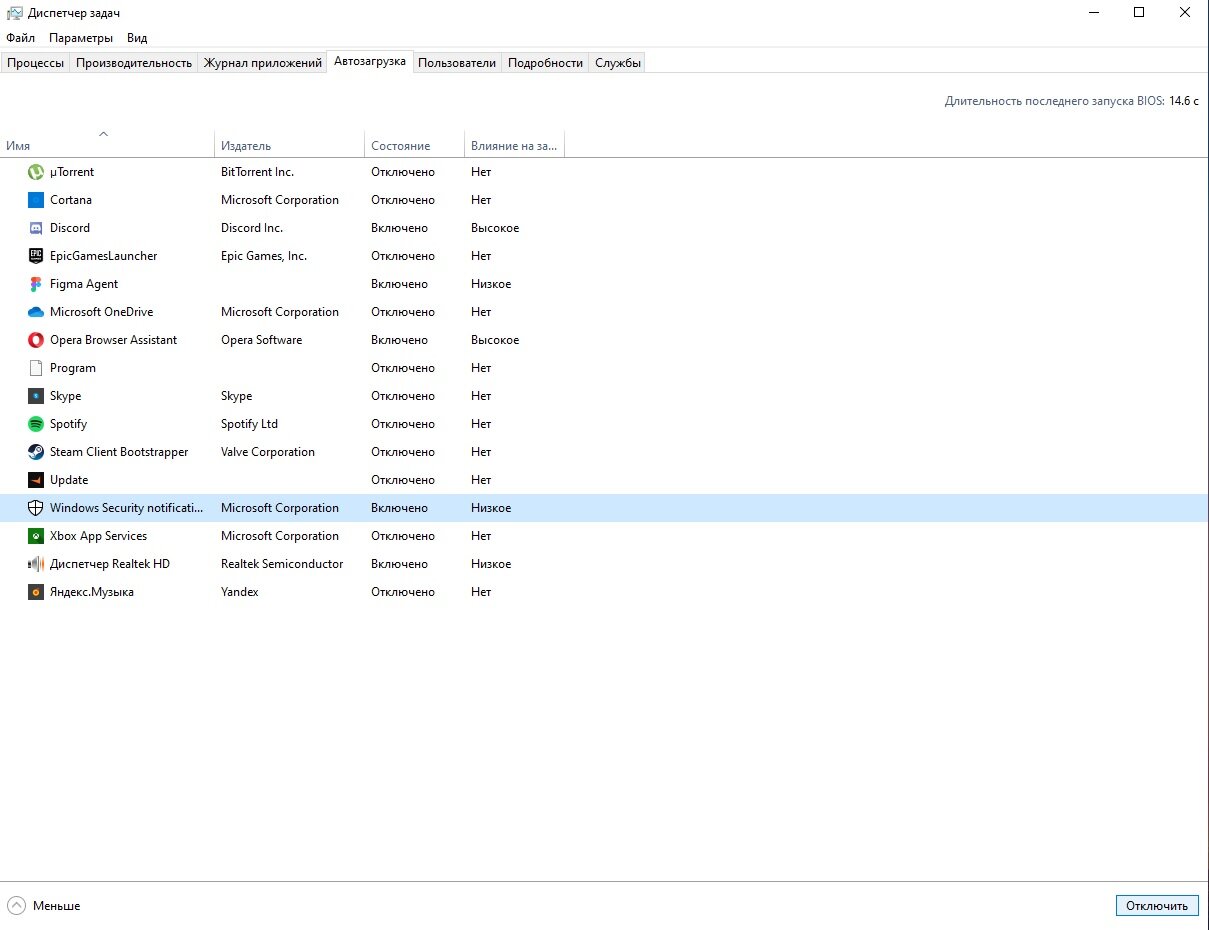Image resolution: width=1209 pixels, height=930 pixels.
Task: Click the EpicGamesLauncher icon
Action: 36,256
